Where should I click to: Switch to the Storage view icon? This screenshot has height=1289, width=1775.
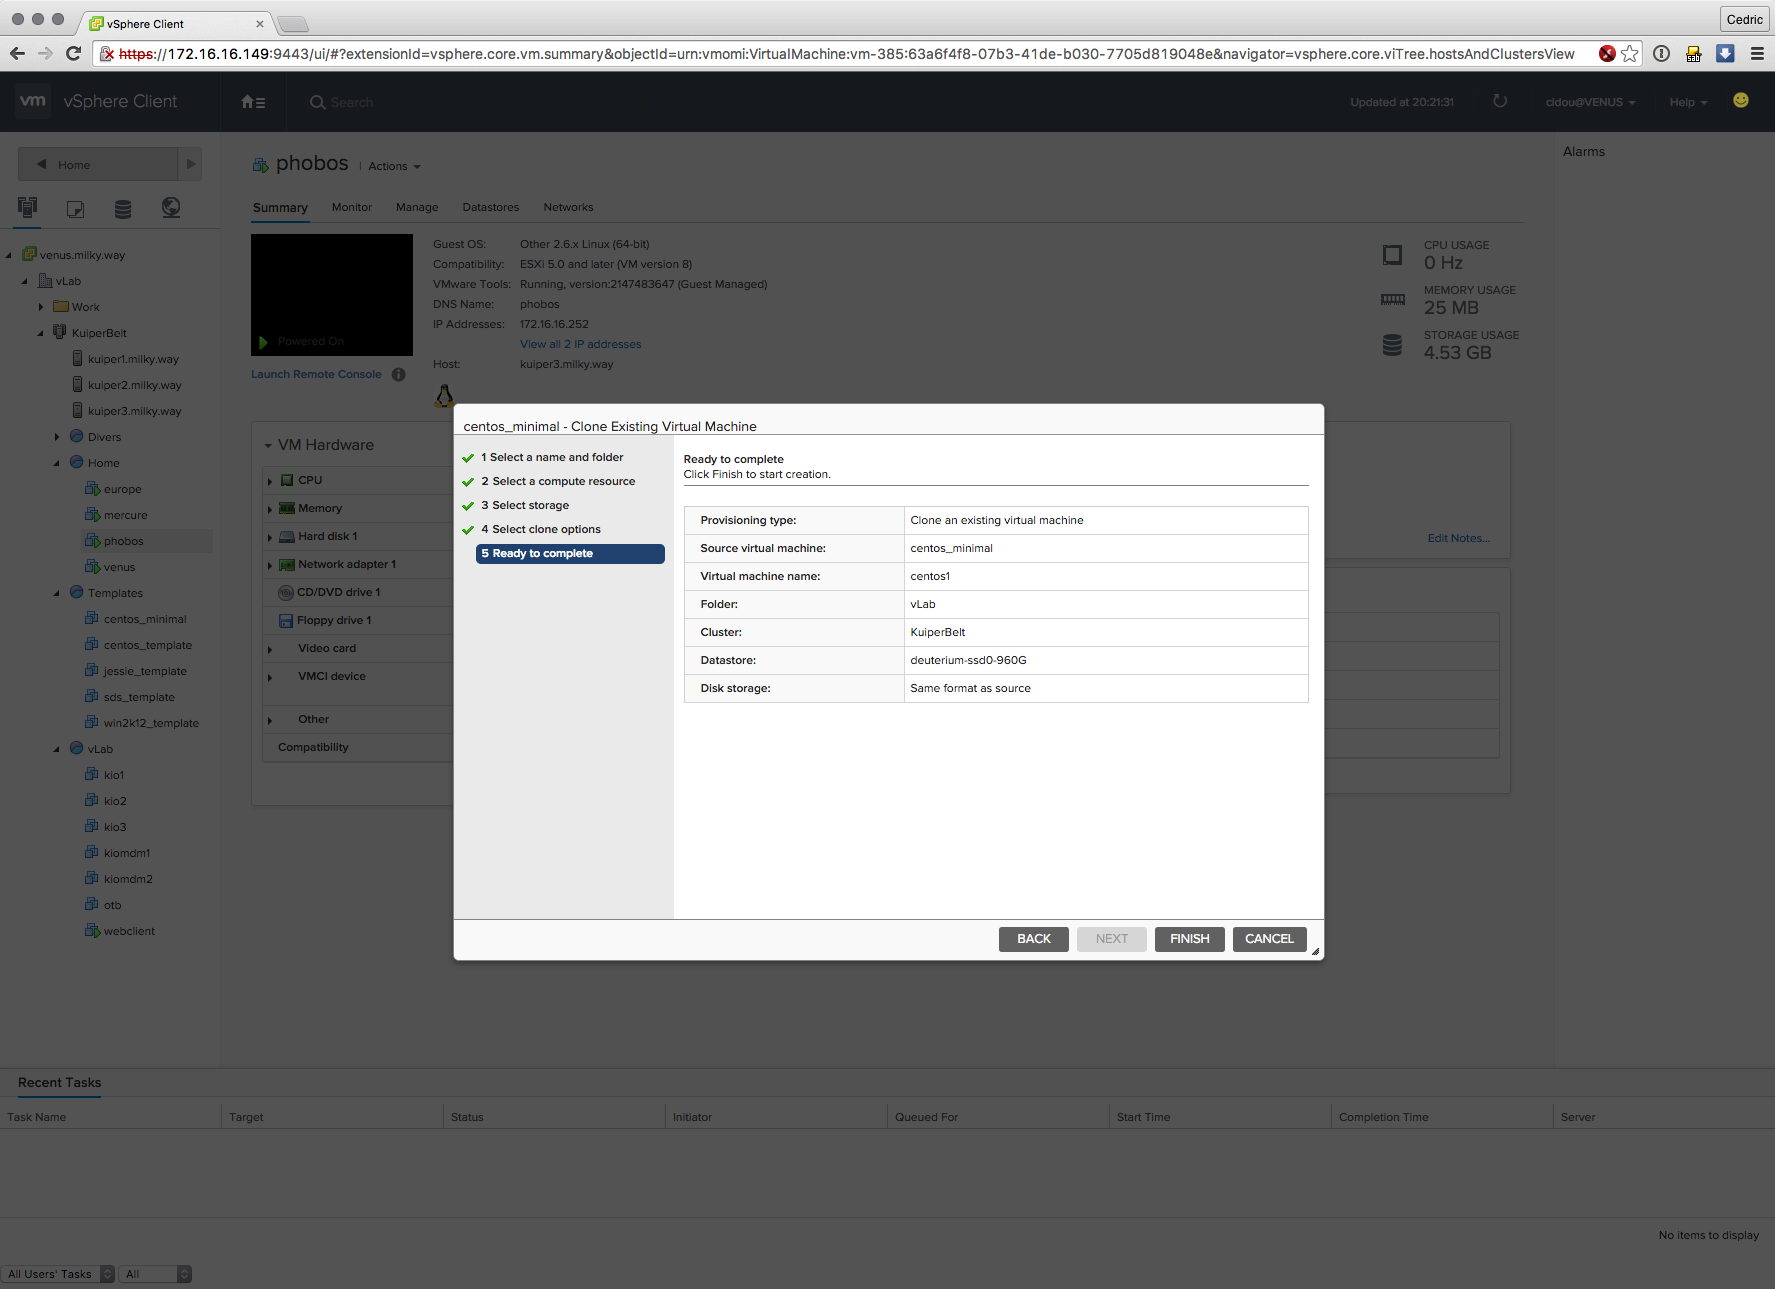tap(123, 208)
